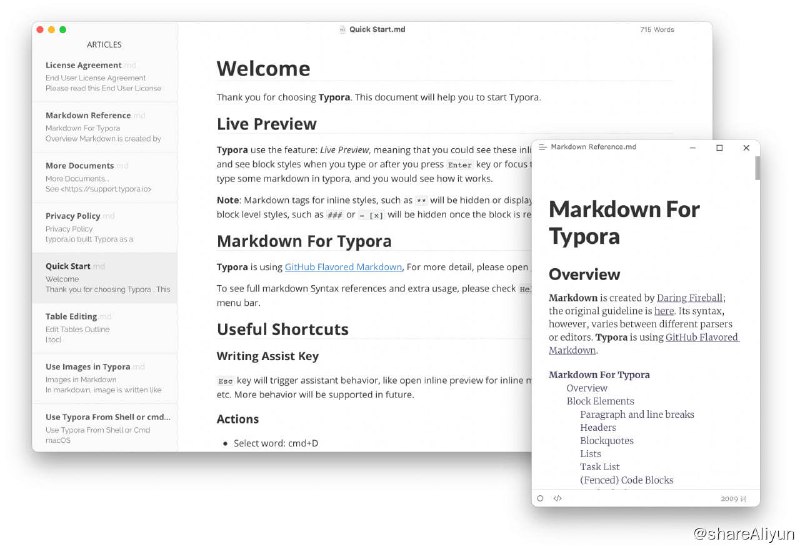Viewport: 800px width, 549px height.
Task: Jump to Block Elements in table of contents
Action: [x=600, y=401]
